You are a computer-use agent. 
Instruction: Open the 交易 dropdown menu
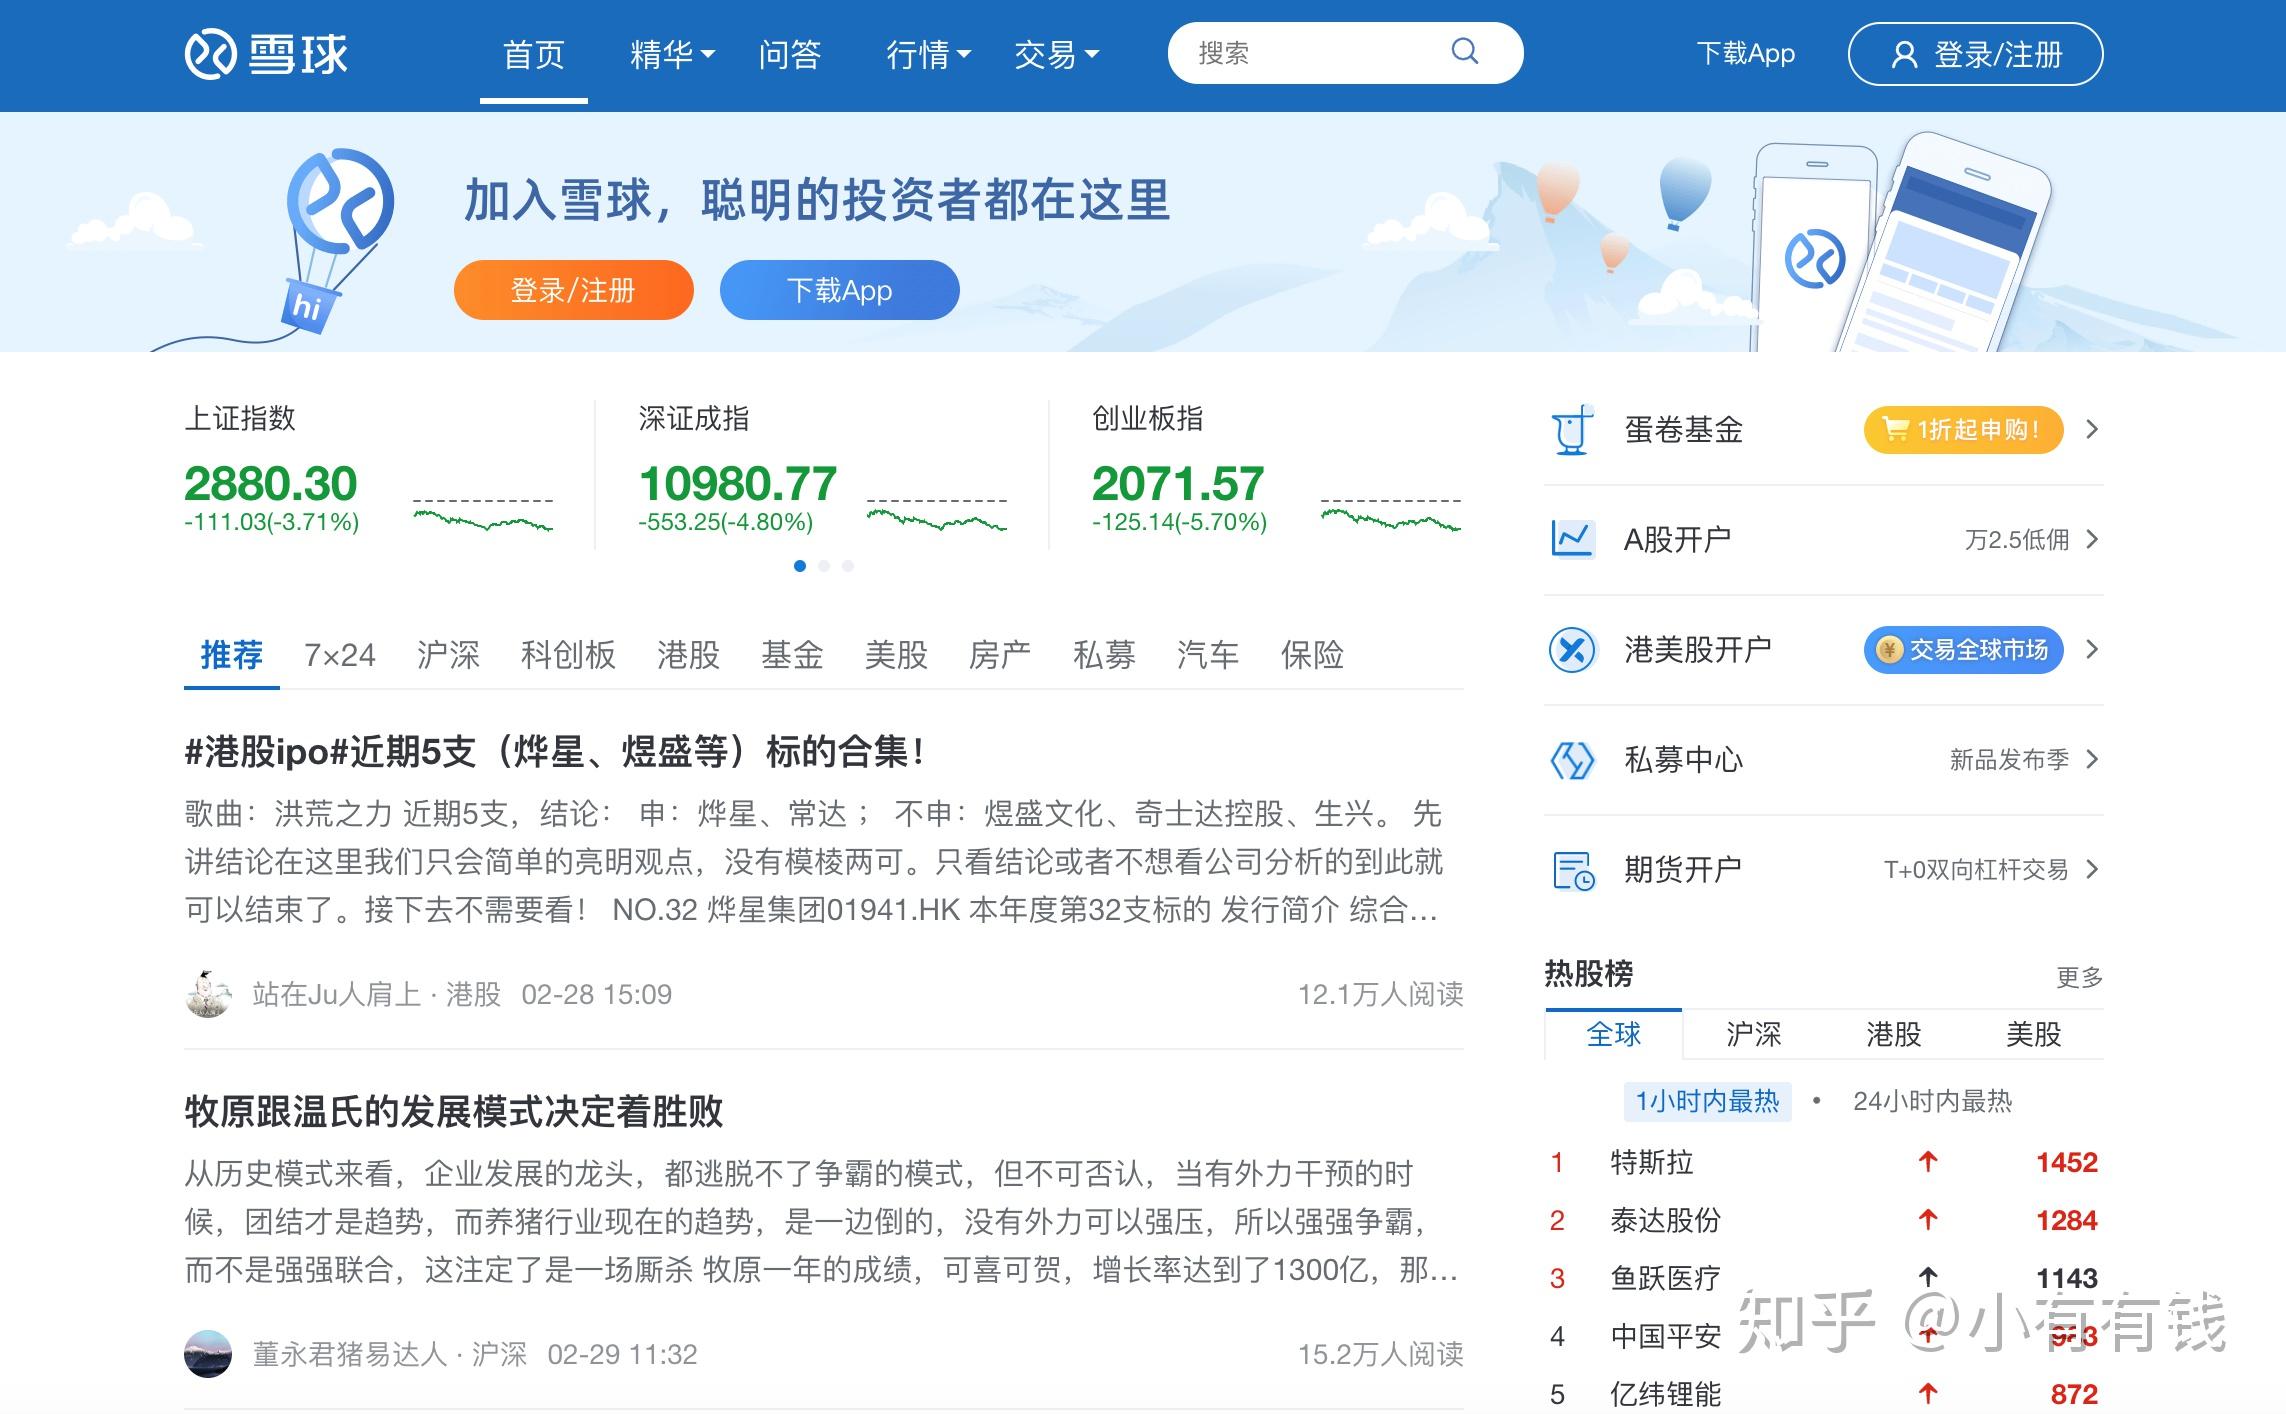1056,54
